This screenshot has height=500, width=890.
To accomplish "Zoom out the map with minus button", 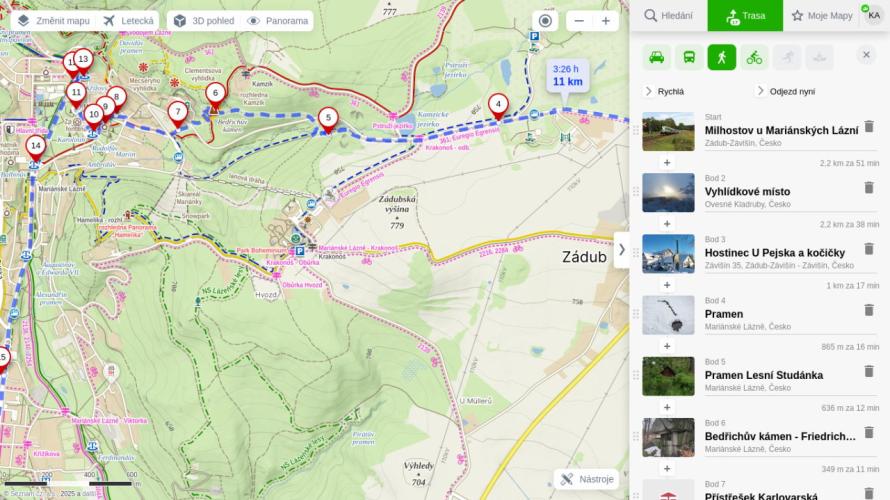I will pos(578,21).
